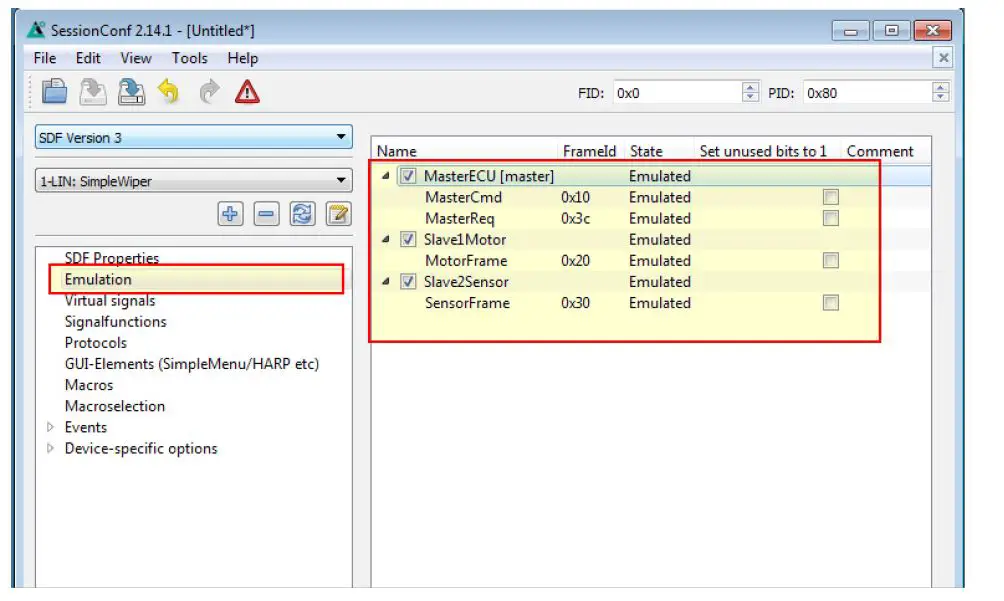This screenshot has height=601, width=1004.
Task: Select SDF Properties in the tree
Action: (111, 258)
